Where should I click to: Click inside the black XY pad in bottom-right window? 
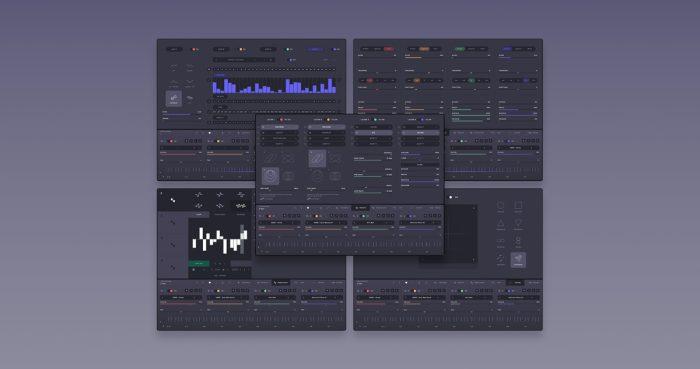coord(448,233)
